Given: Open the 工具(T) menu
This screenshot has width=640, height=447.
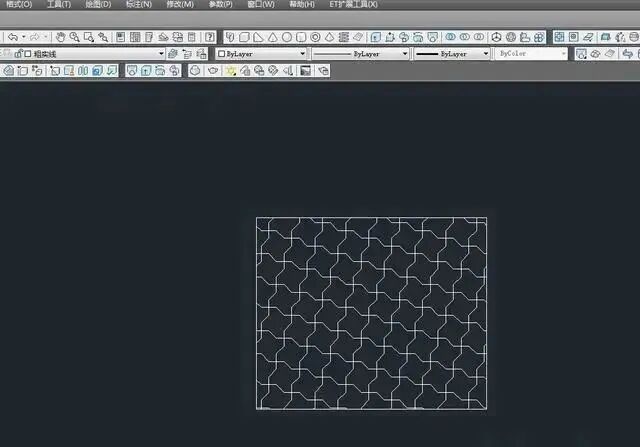Looking at the screenshot, I should point(59,4).
